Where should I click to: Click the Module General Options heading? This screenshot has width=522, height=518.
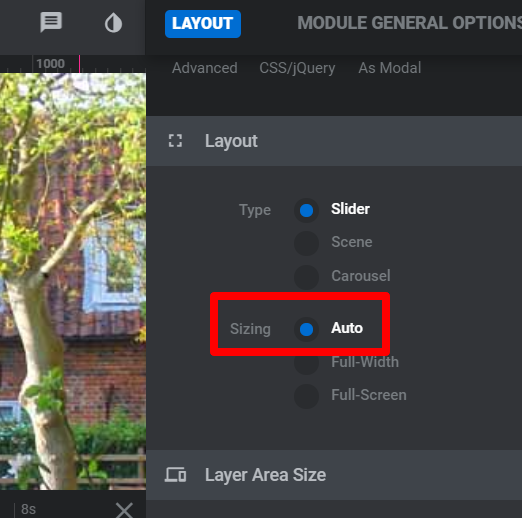click(x=410, y=23)
